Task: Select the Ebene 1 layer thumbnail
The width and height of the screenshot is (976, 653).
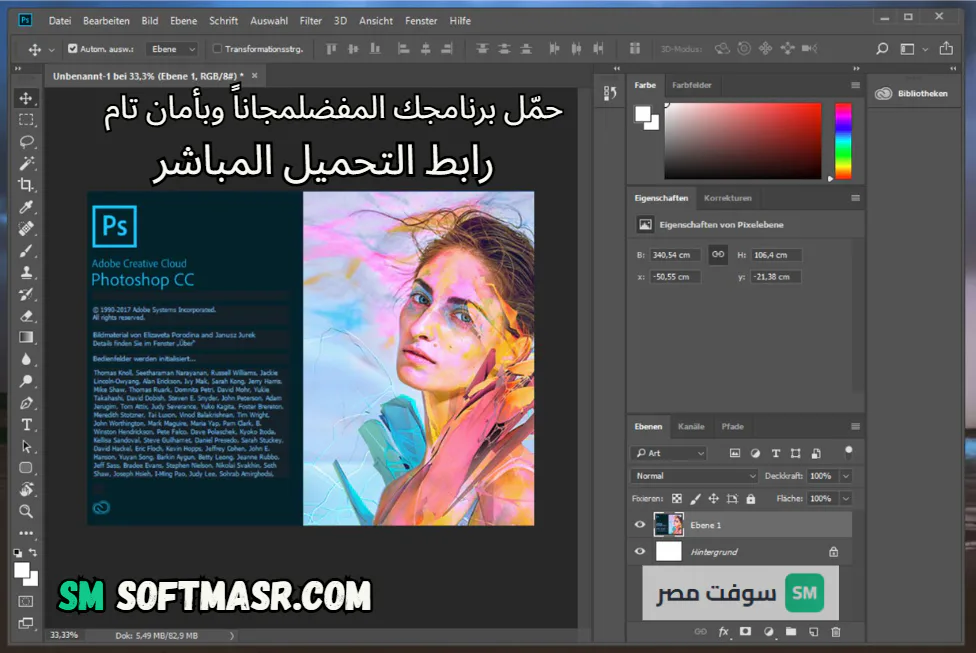Action: click(x=669, y=525)
